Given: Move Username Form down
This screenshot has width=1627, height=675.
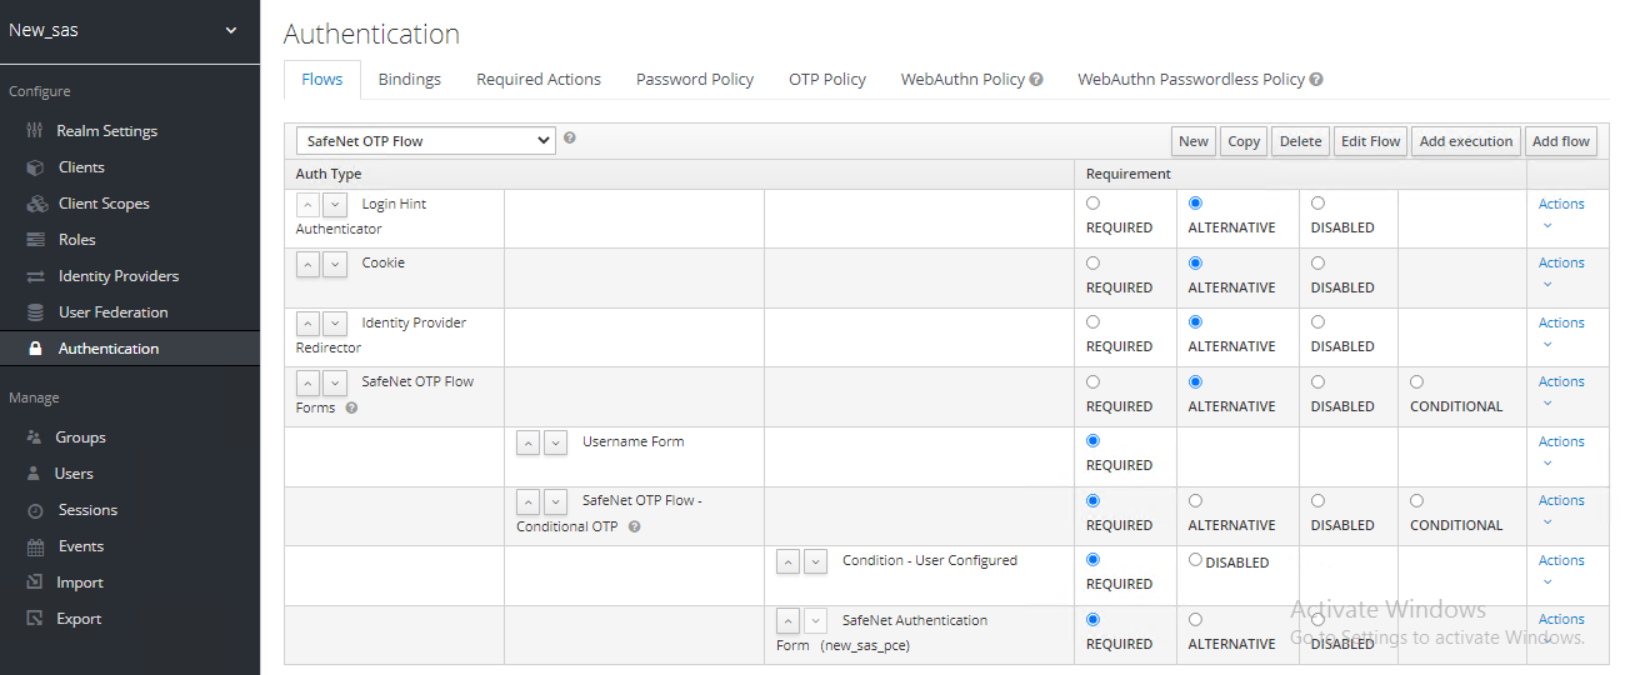Looking at the screenshot, I should coord(555,443).
